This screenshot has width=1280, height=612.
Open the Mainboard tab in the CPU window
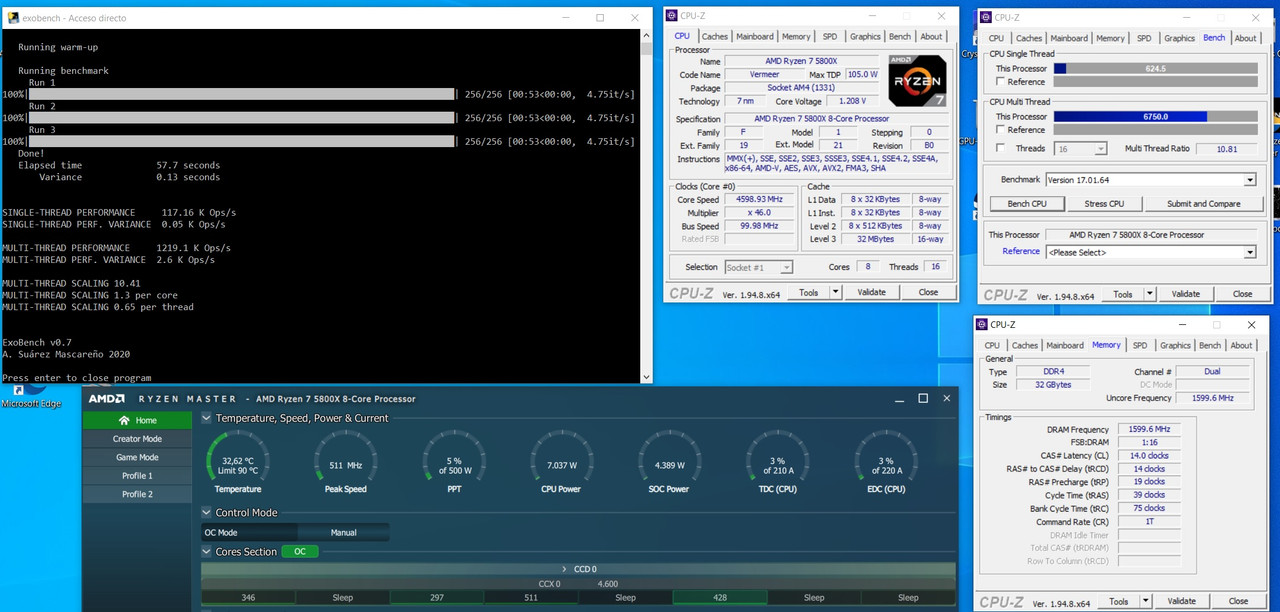755,36
